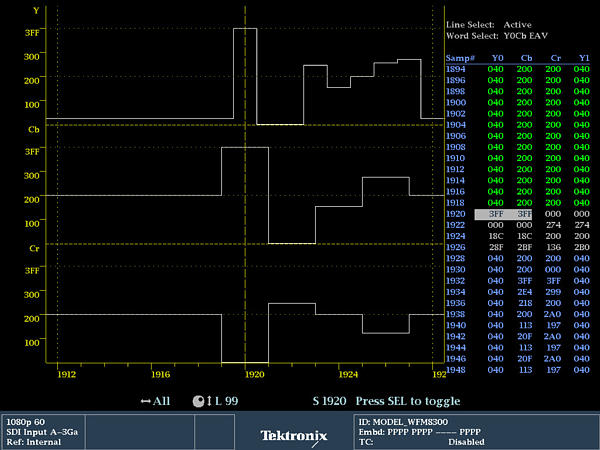Click the Samp# column header
Viewport: 600px width, 450px height.
click(460, 58)
